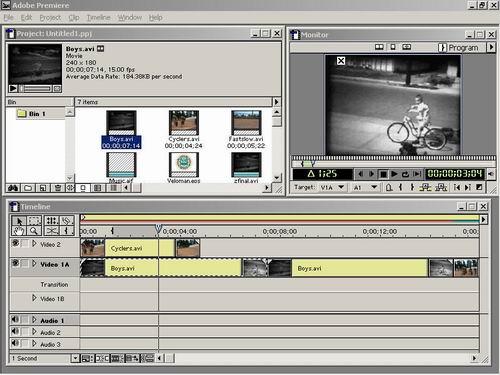
Task: Expand the Video 2 track triangle
Action: tap(34, 244)
